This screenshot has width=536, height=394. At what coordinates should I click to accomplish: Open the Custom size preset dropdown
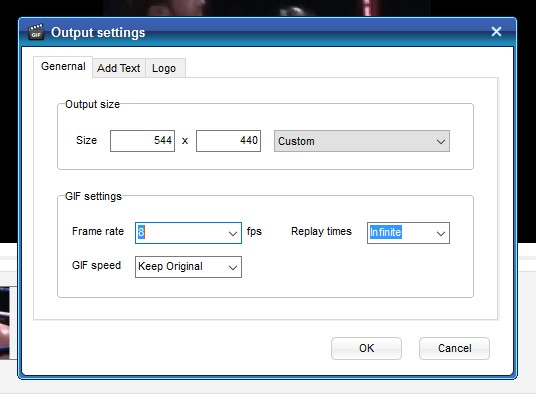click(362, 141)
